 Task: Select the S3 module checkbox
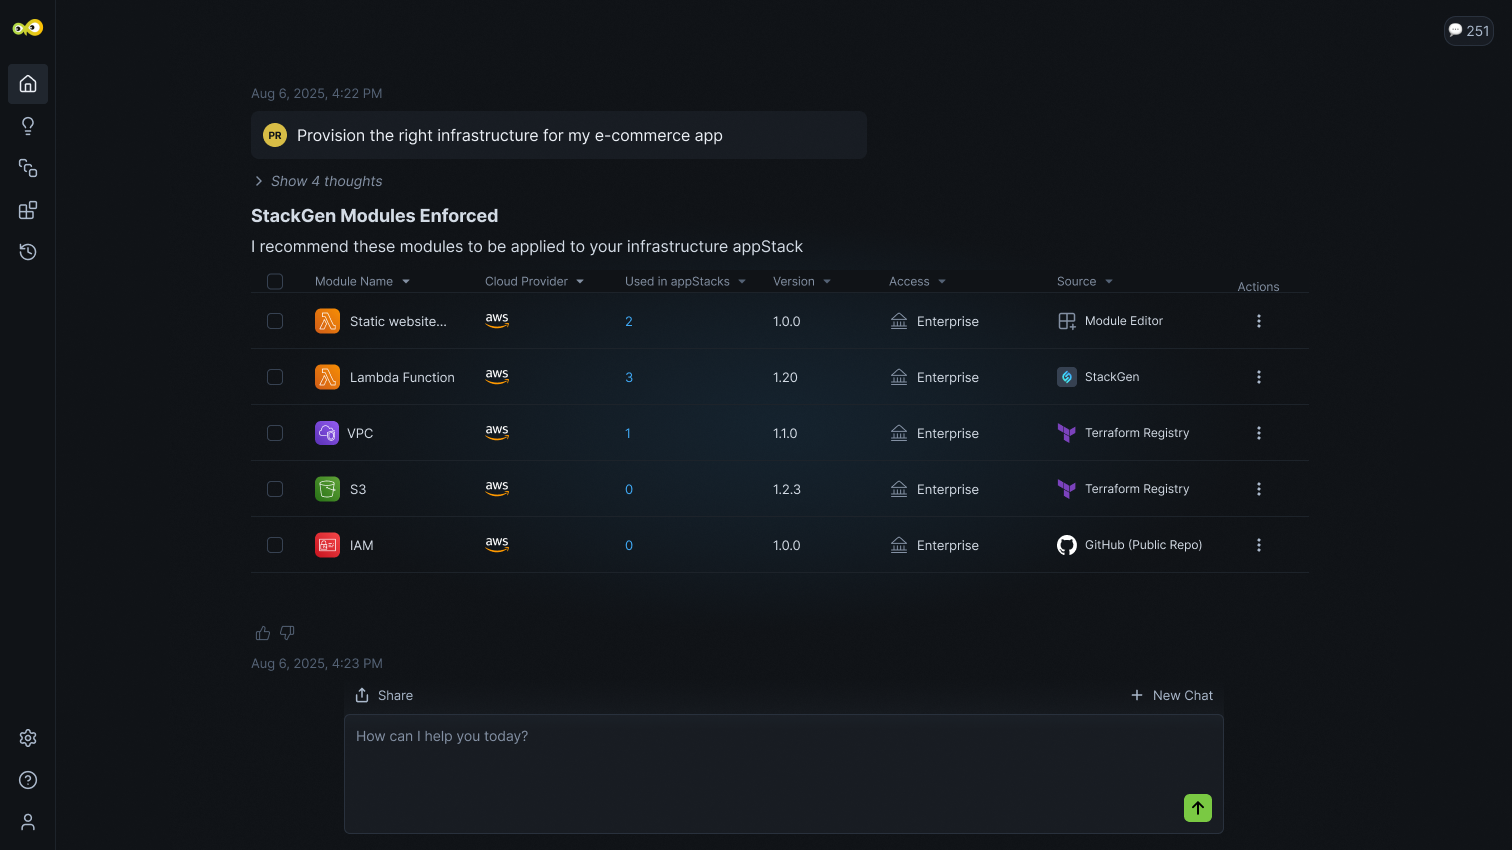275,489
